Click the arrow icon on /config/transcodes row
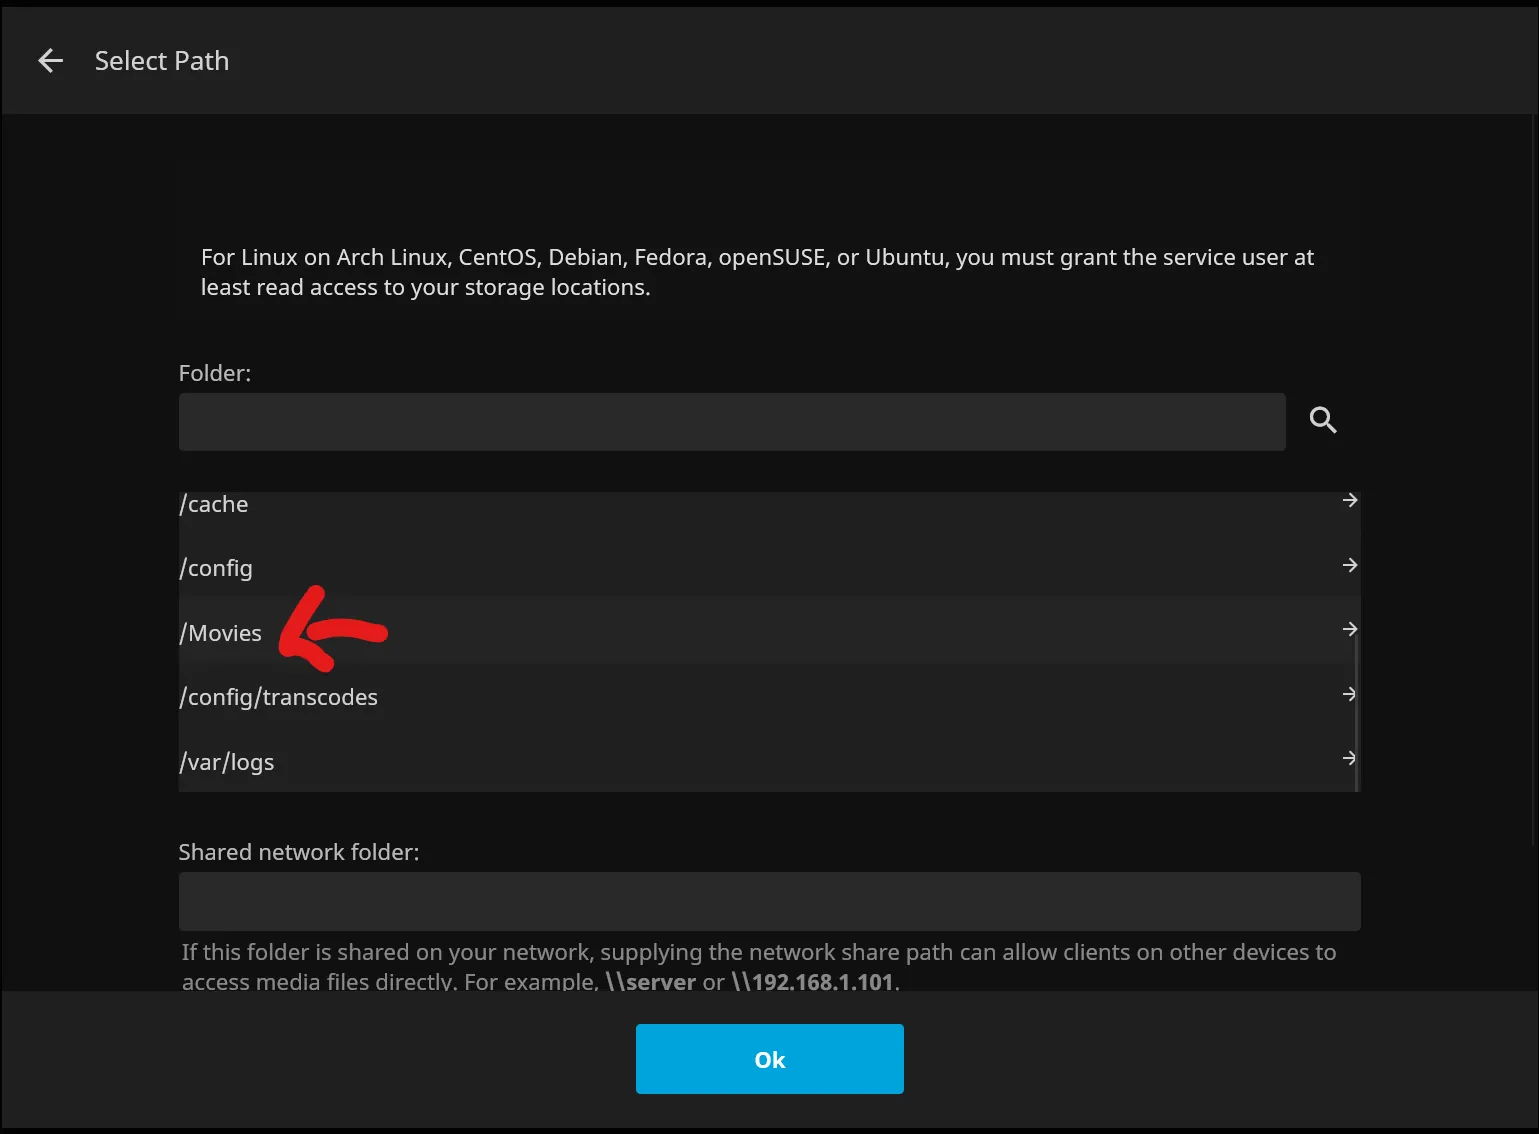 pos(1349,694)
